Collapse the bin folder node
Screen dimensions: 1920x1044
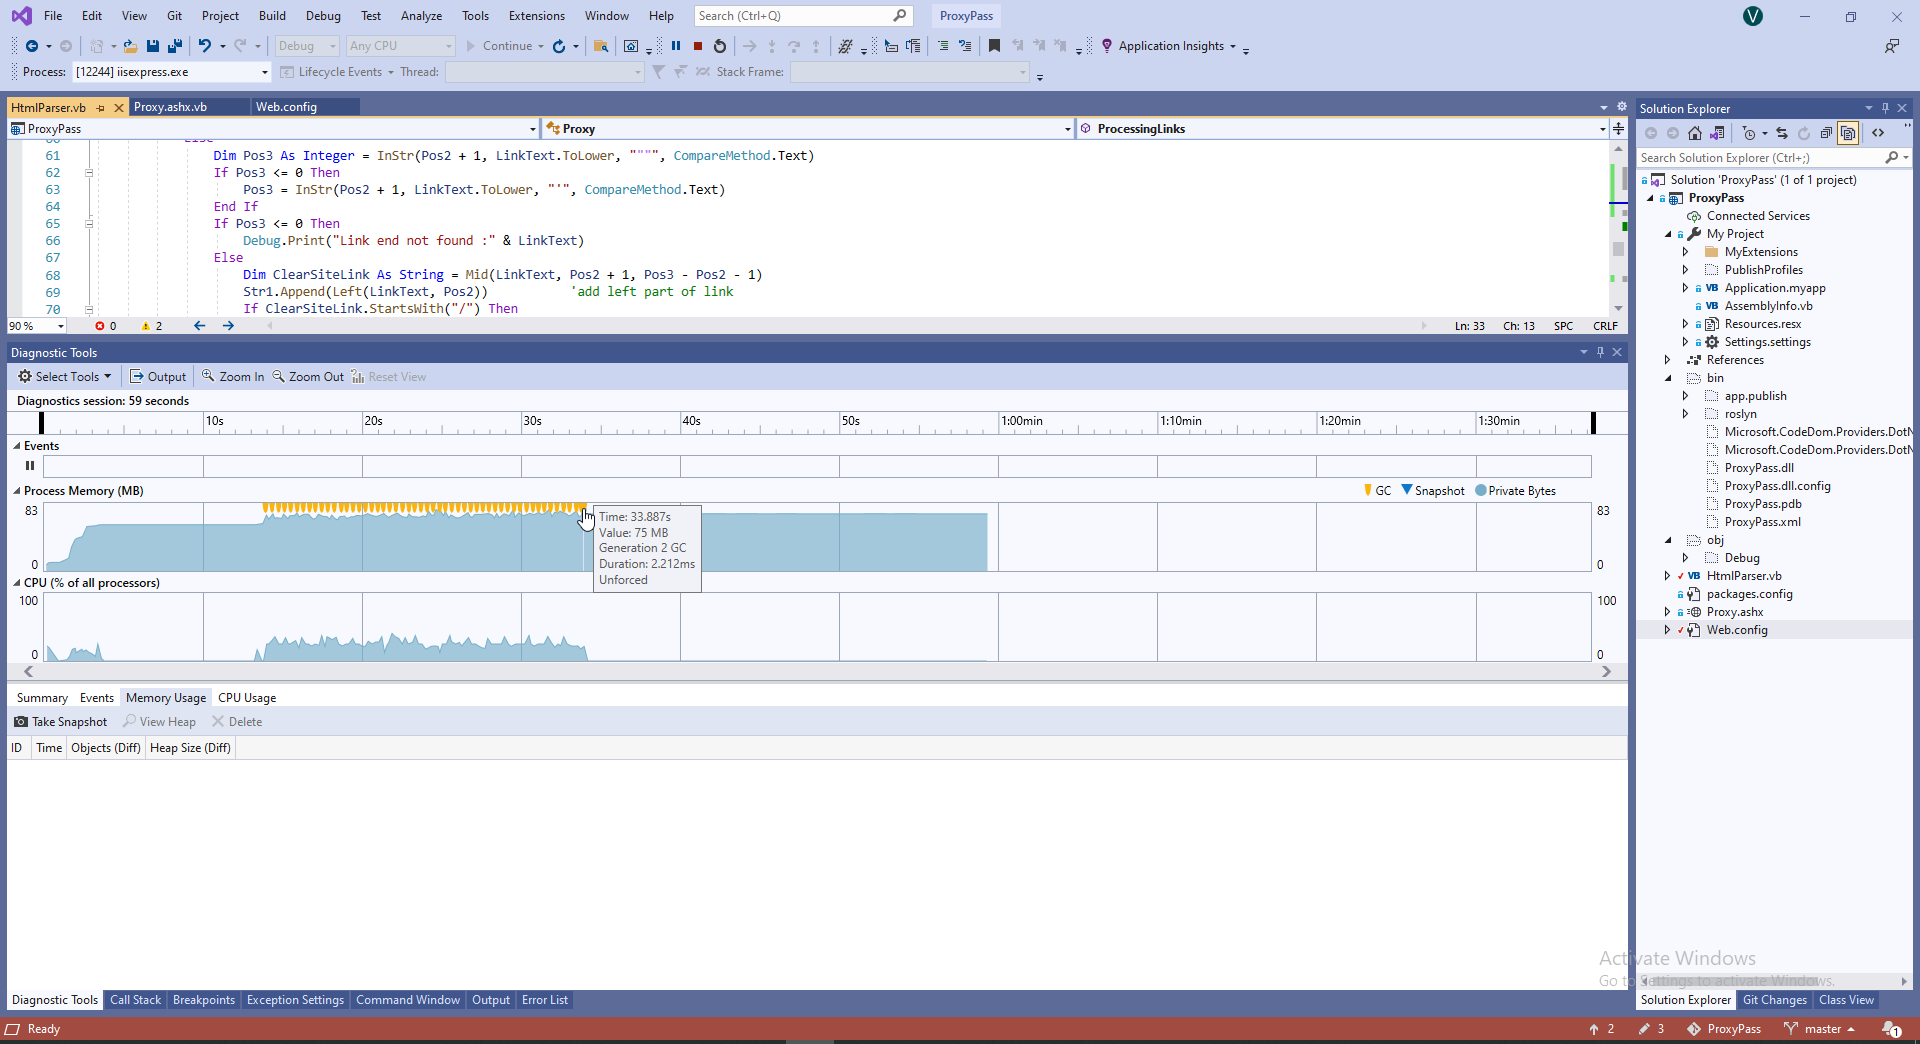pyautogui.click(x=1667, y=378)
